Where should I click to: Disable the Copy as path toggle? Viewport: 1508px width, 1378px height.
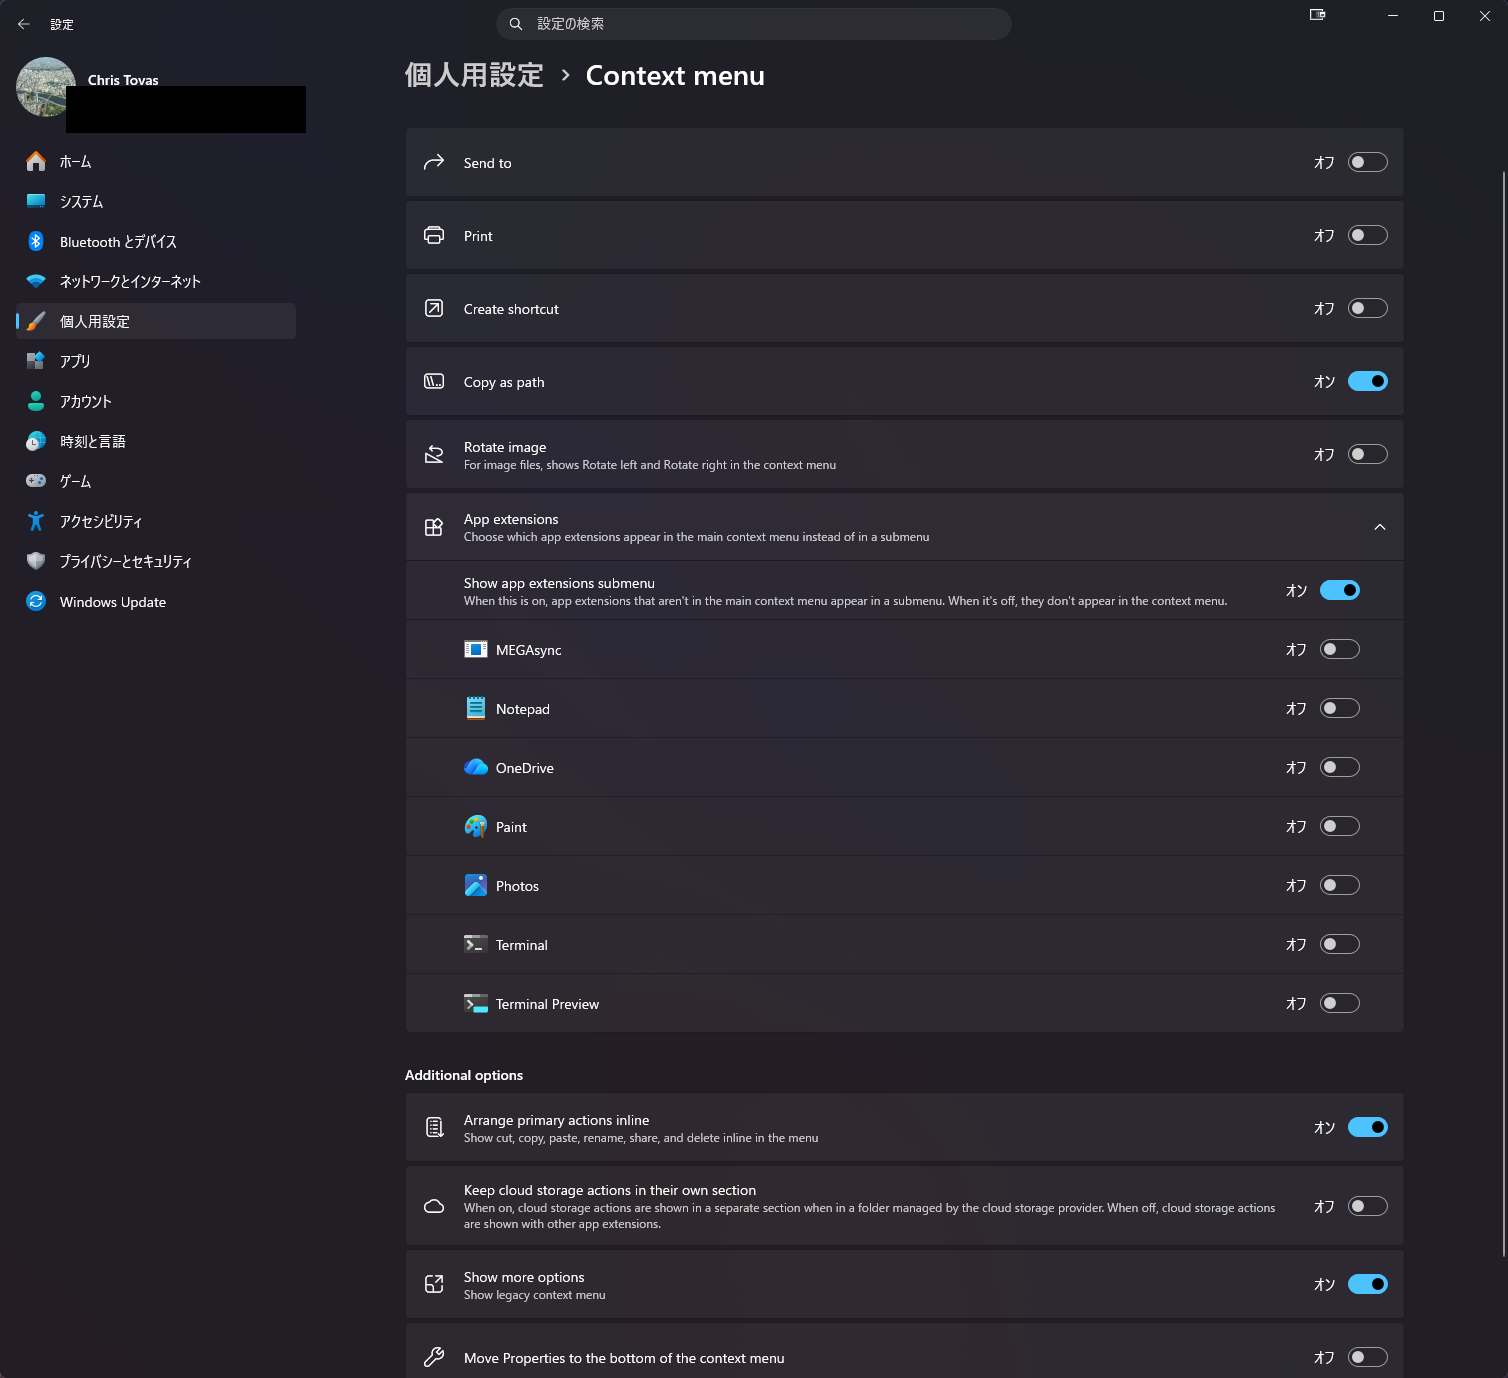pyautogui.click(x=1368, y=381)
